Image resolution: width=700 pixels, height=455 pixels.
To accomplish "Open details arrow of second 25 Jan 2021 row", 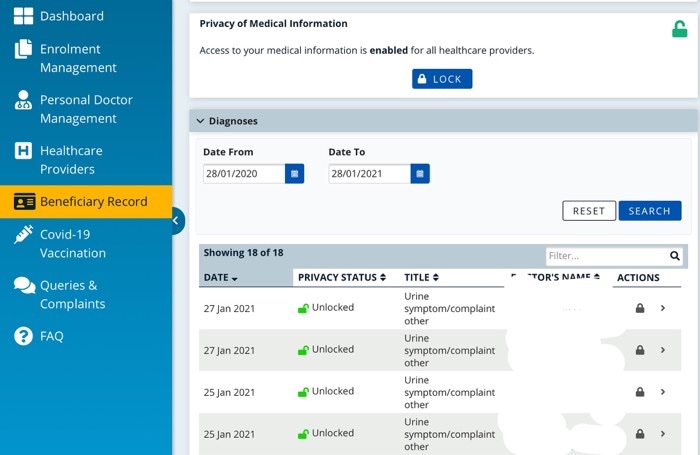I will tap(663, 434).
